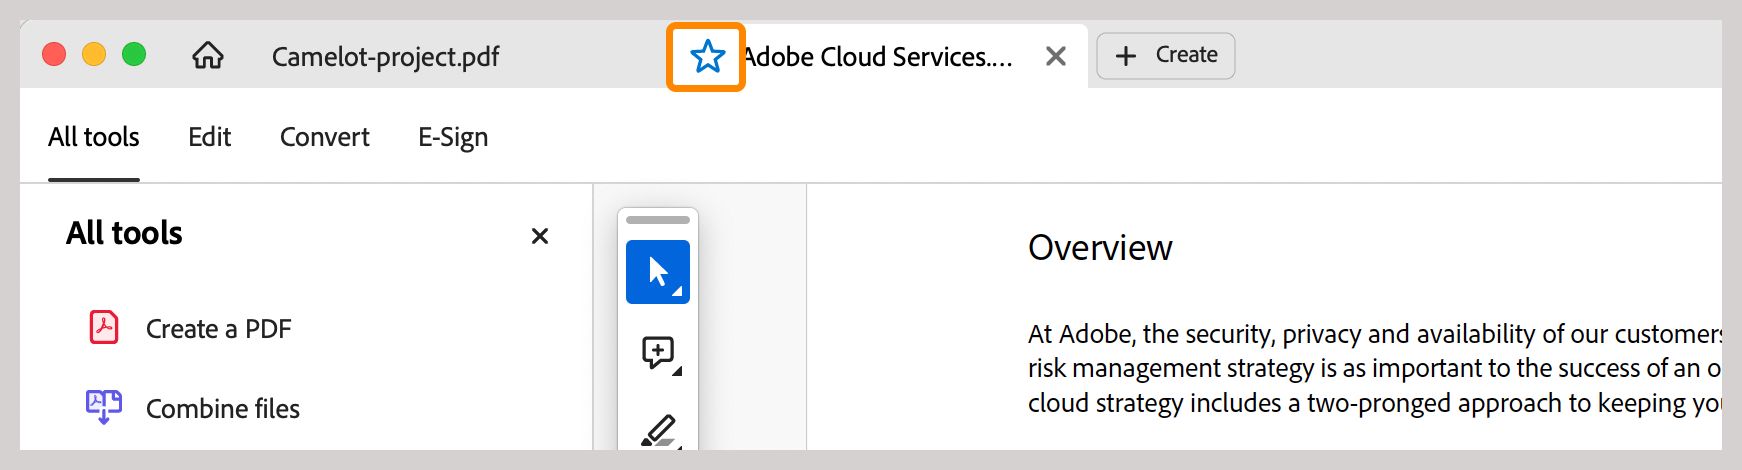Viewport: 1742px width, 470px height.
Task: Star the Adobe Cloud Services document
Action: (x=707, y=57)
